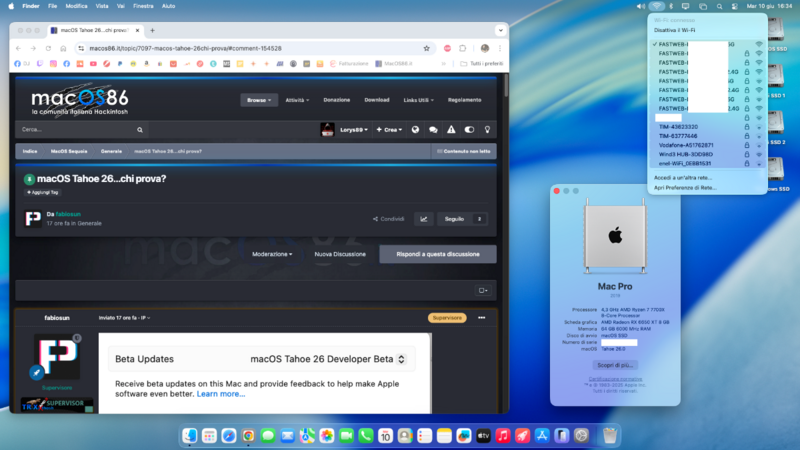Open three-dot menu on fabiosun's post

tap(482, 318)
